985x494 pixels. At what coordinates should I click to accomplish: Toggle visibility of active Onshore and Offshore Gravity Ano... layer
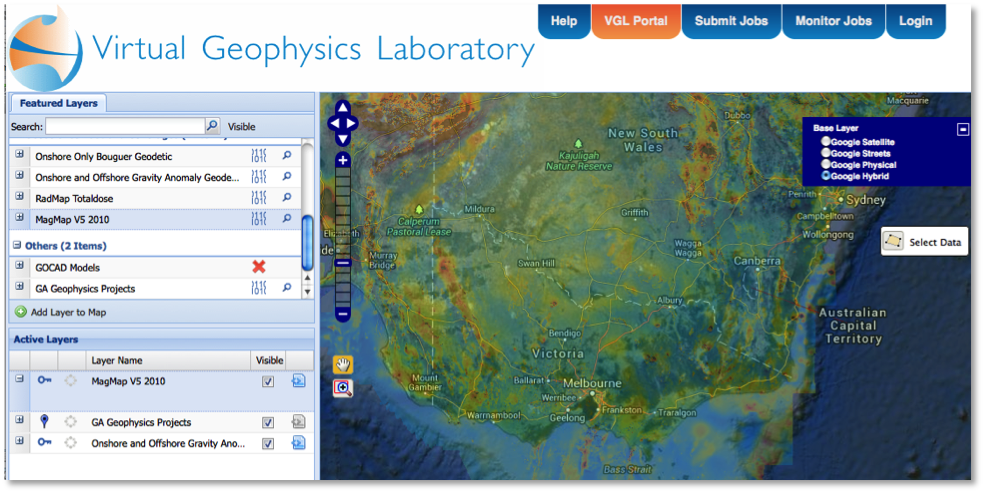pyautogui.click(x=268, y=443)
